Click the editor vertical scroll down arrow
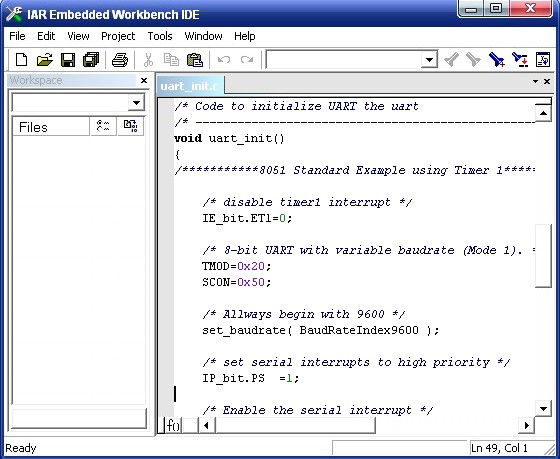 tap(543, 408)
